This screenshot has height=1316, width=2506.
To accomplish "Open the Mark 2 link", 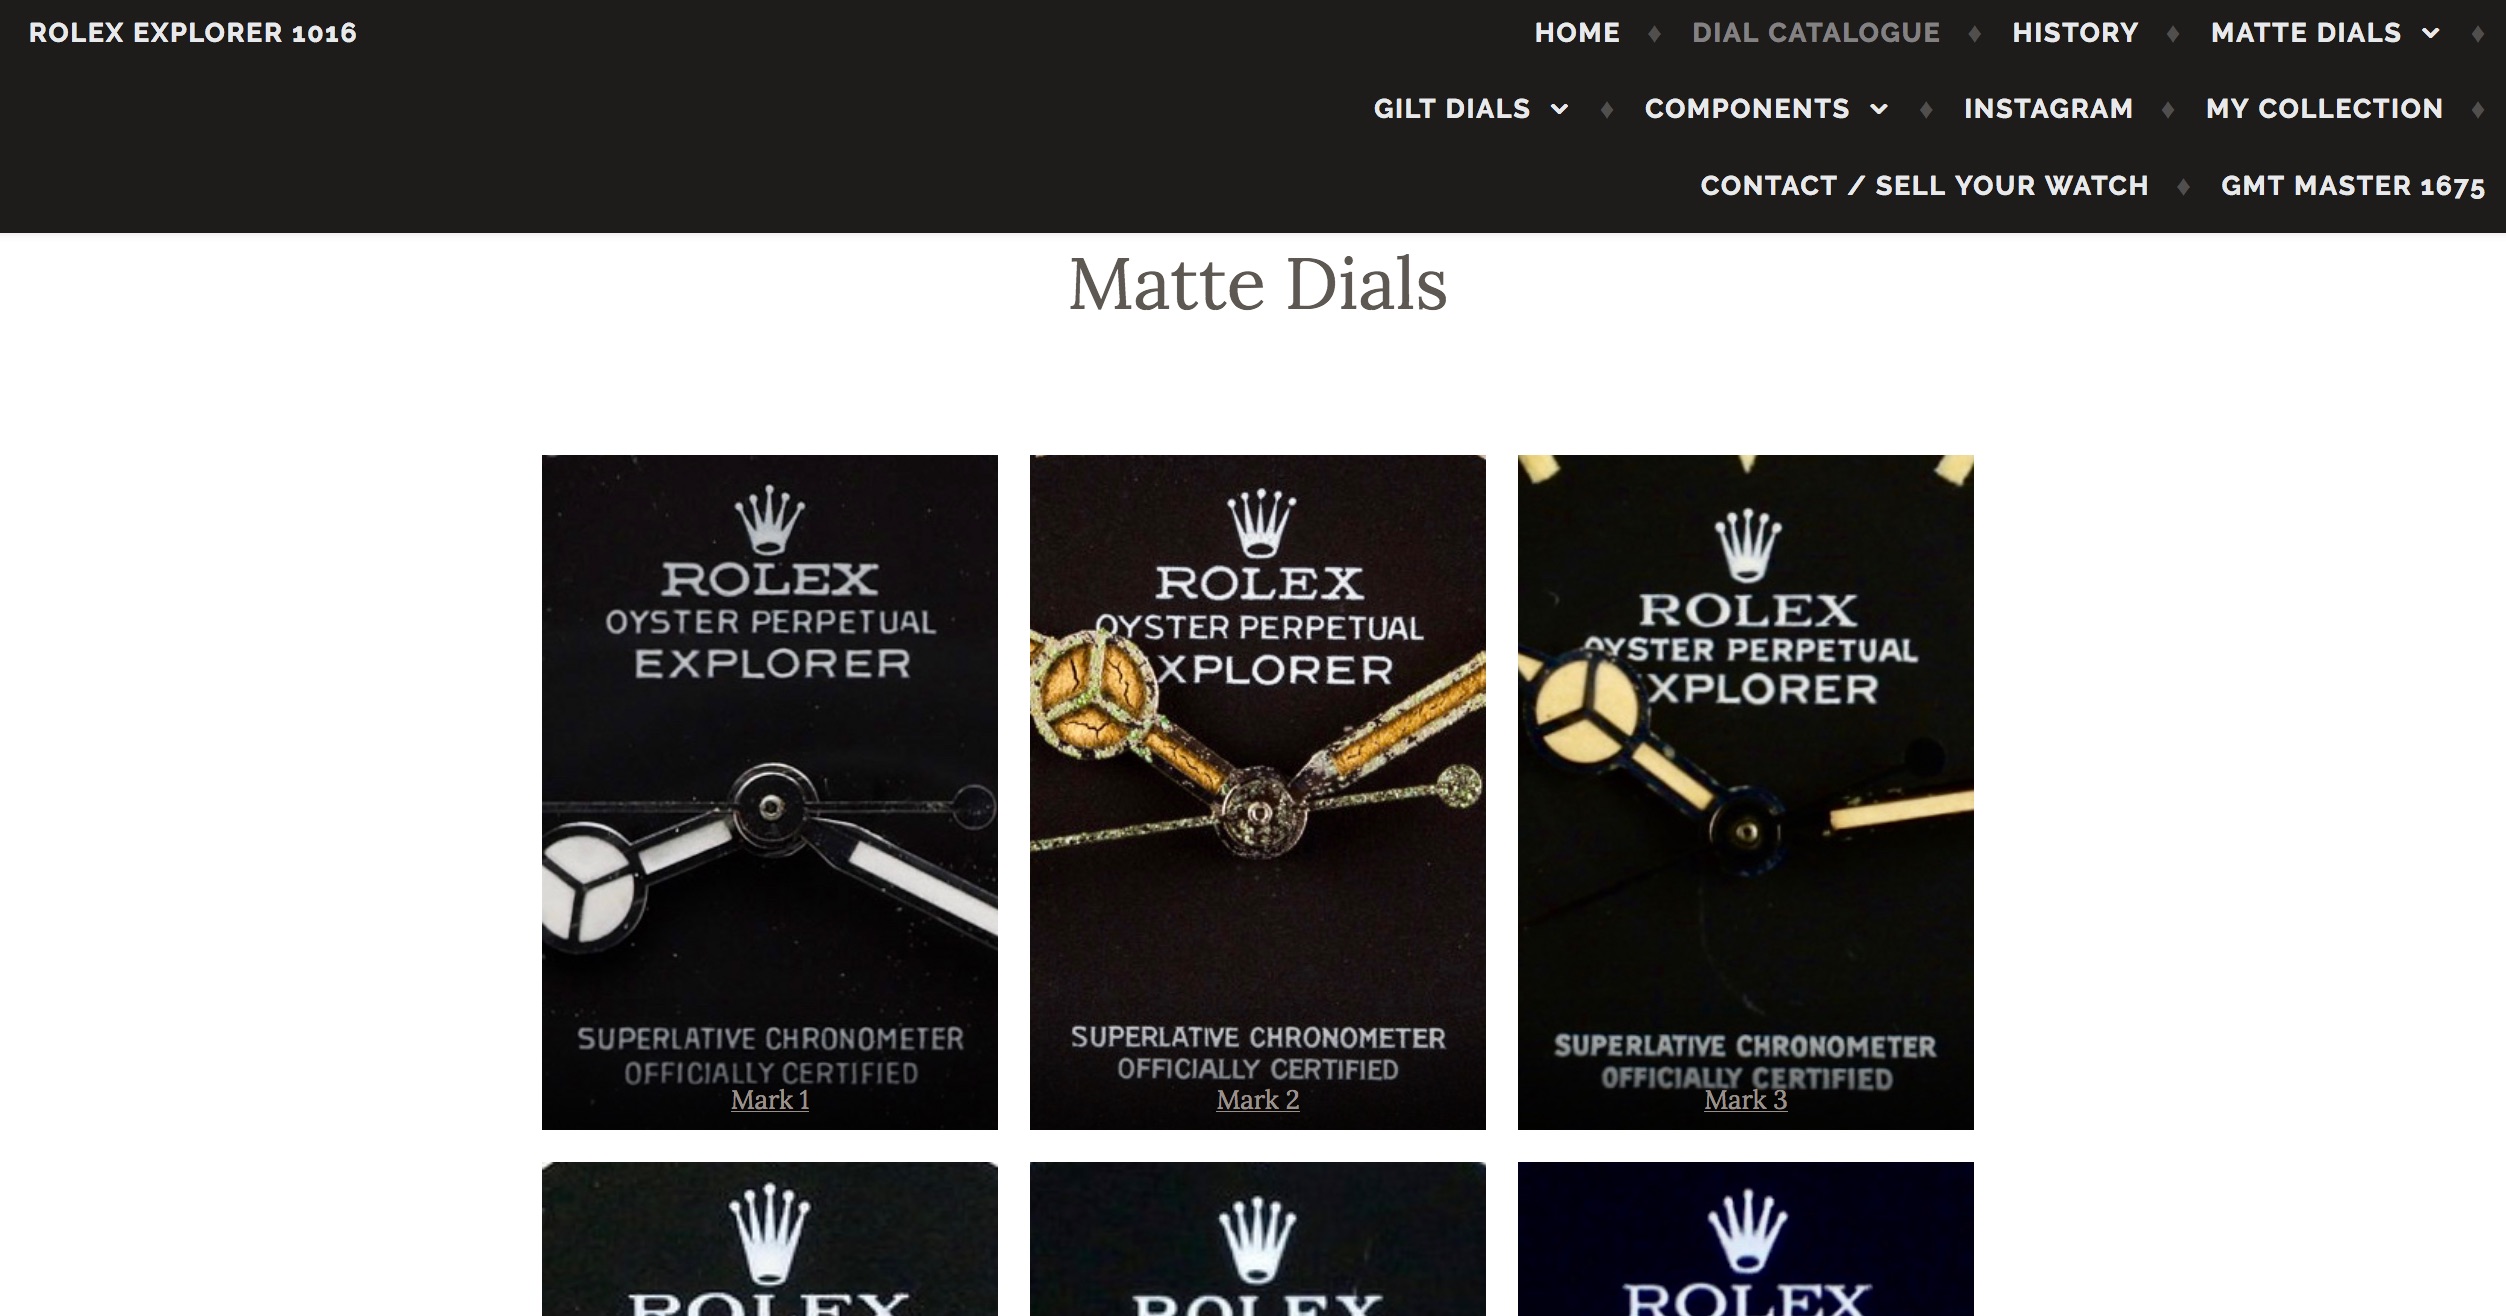I will (x=1258, y=1100).
